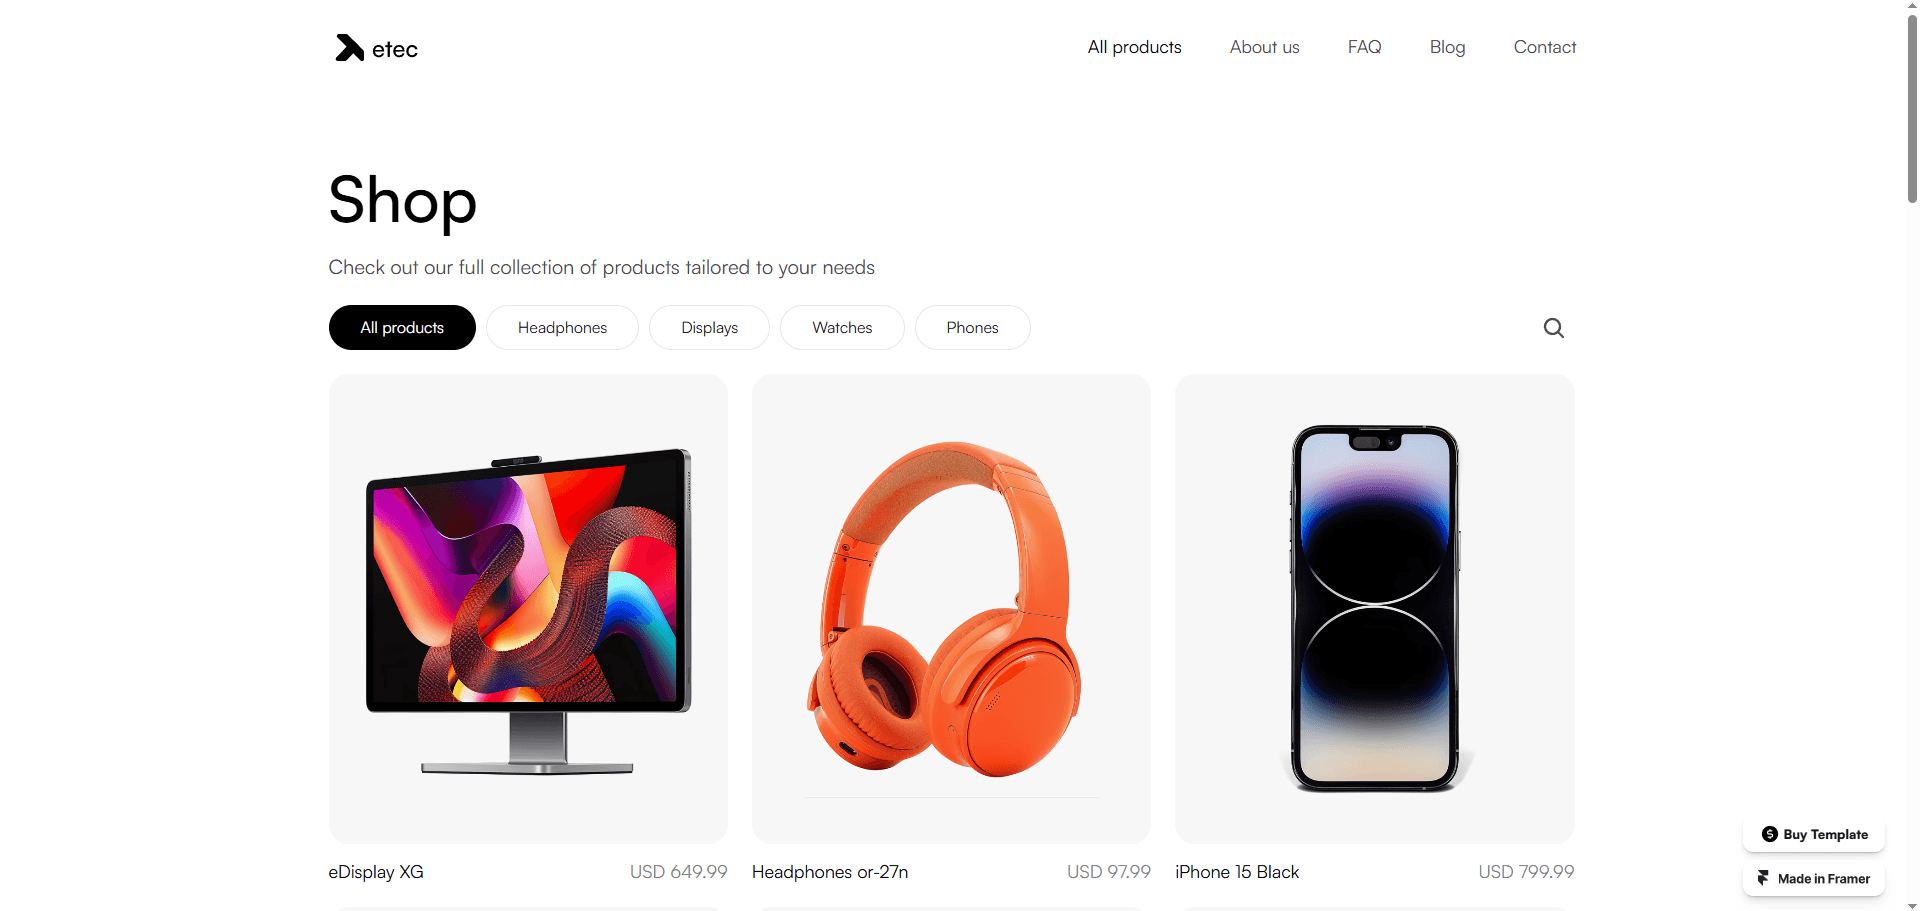Select the Phones filter pill
Screen dimensions: 1920x911
(972, 328)
